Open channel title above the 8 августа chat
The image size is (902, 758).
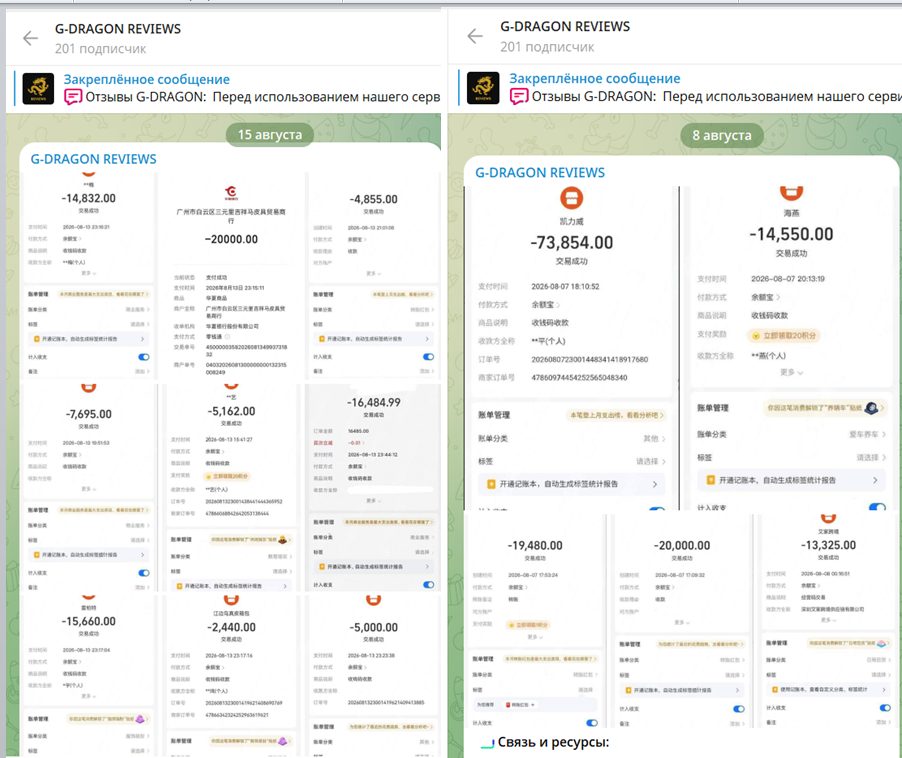pos(565,26)
